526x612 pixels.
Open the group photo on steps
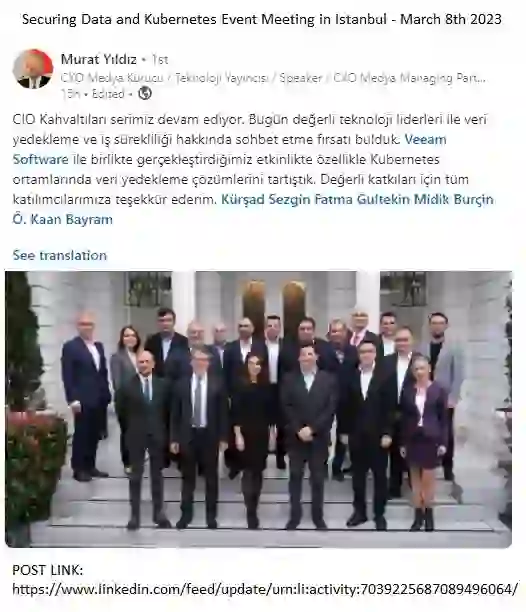click(258, 409)
